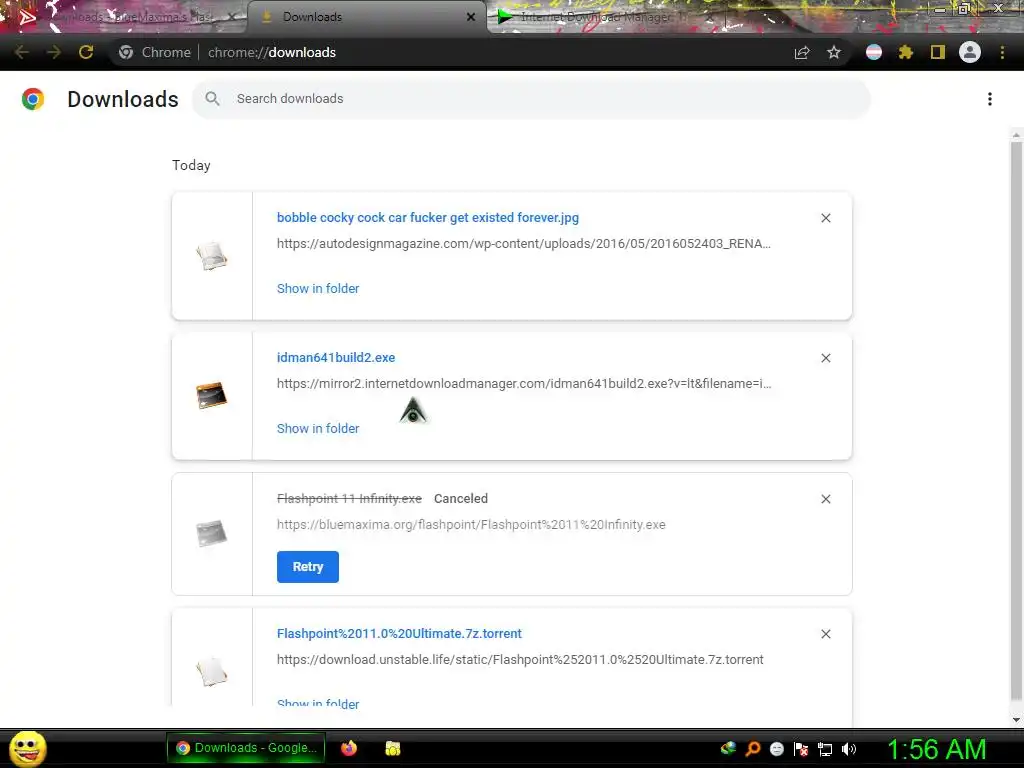The height and width of the screenshot is (768, 1024).
Task: Remove idman641build2.exe from the list
Action: click(825, 358)
